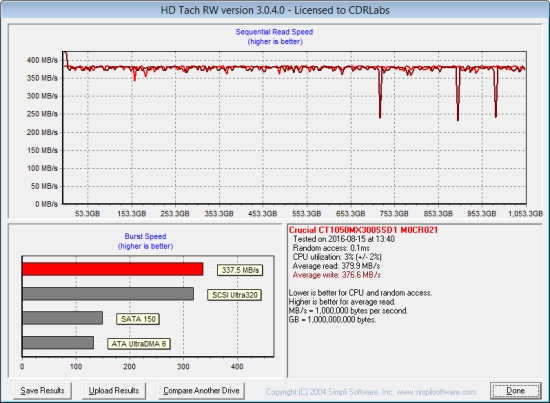Select the SCSI Ultra320 label
550x403 pixels.
click(x=235, y=295)
